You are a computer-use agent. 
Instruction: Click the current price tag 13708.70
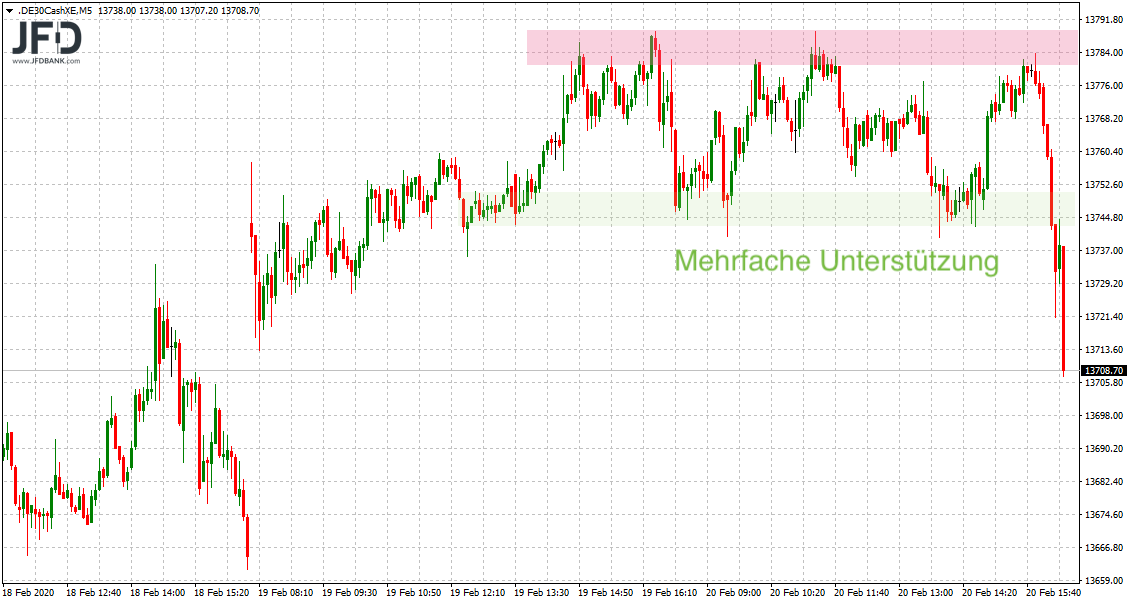tap(1104, 371)
